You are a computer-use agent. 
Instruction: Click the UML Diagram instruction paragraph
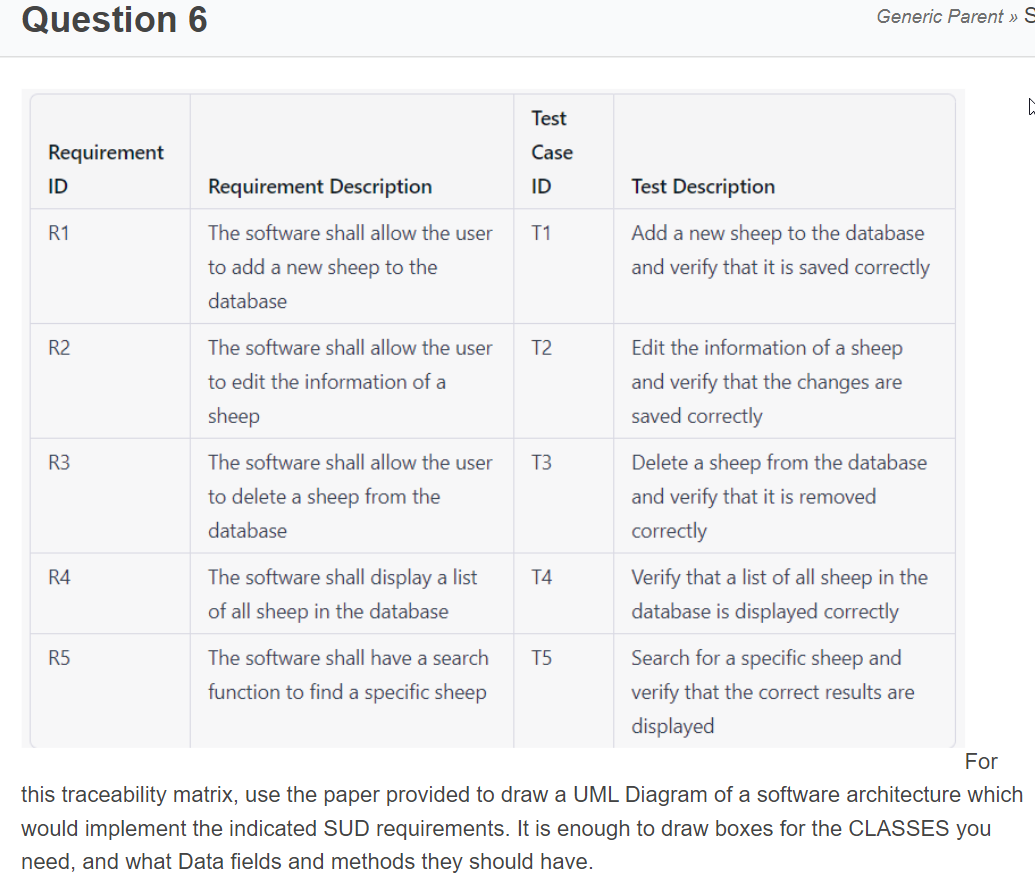[x=521, y=811]
